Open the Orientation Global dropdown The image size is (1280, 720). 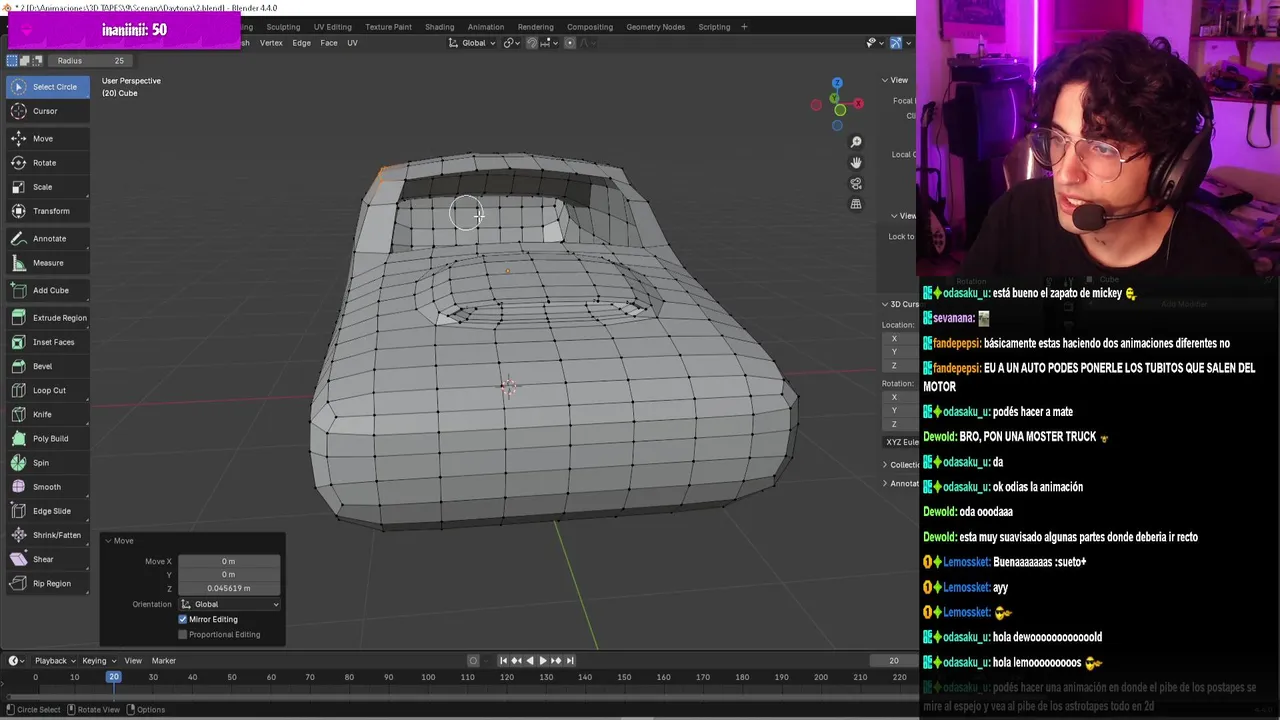230,604
